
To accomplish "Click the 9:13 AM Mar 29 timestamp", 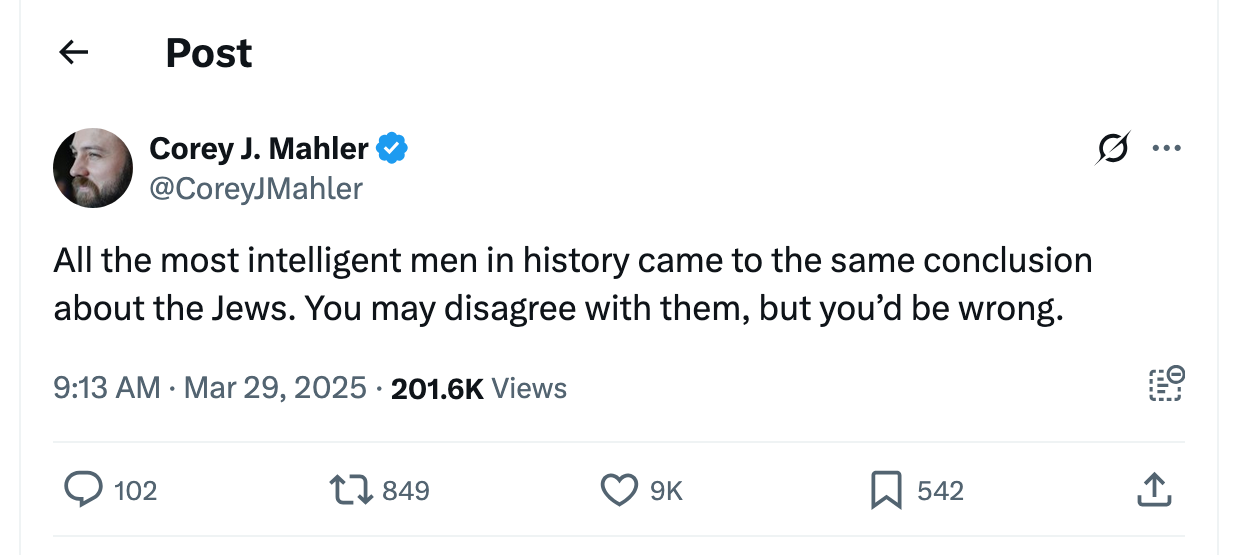I will (x=210, y=388).
